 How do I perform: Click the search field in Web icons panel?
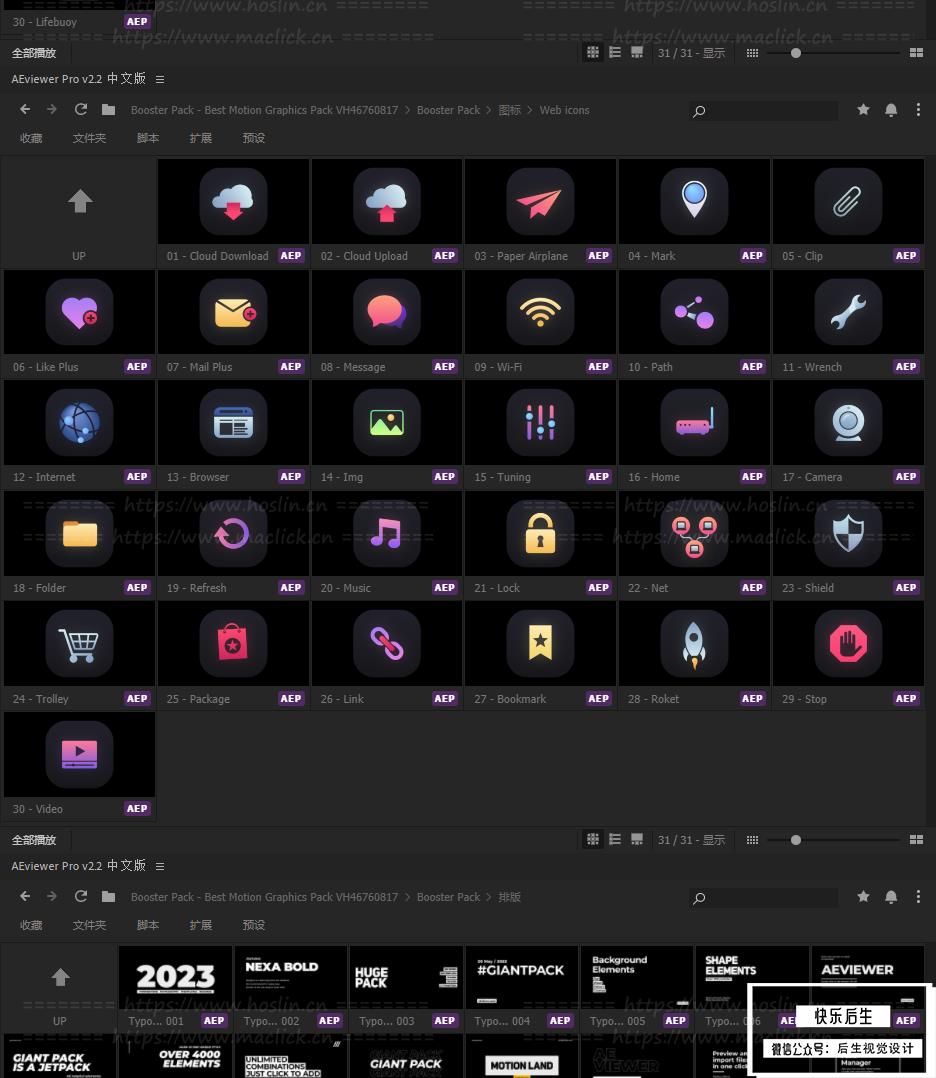764,111
